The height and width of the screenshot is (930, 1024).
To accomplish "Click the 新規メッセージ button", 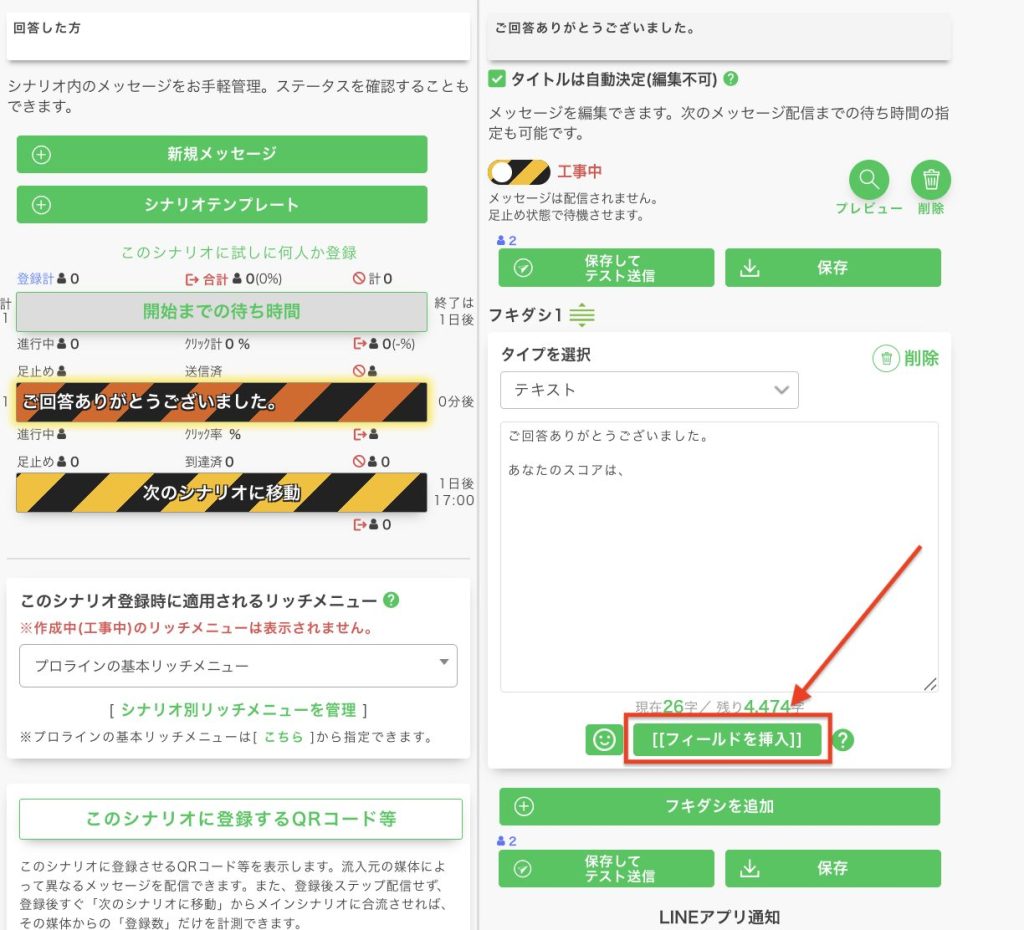I will 221,154.
